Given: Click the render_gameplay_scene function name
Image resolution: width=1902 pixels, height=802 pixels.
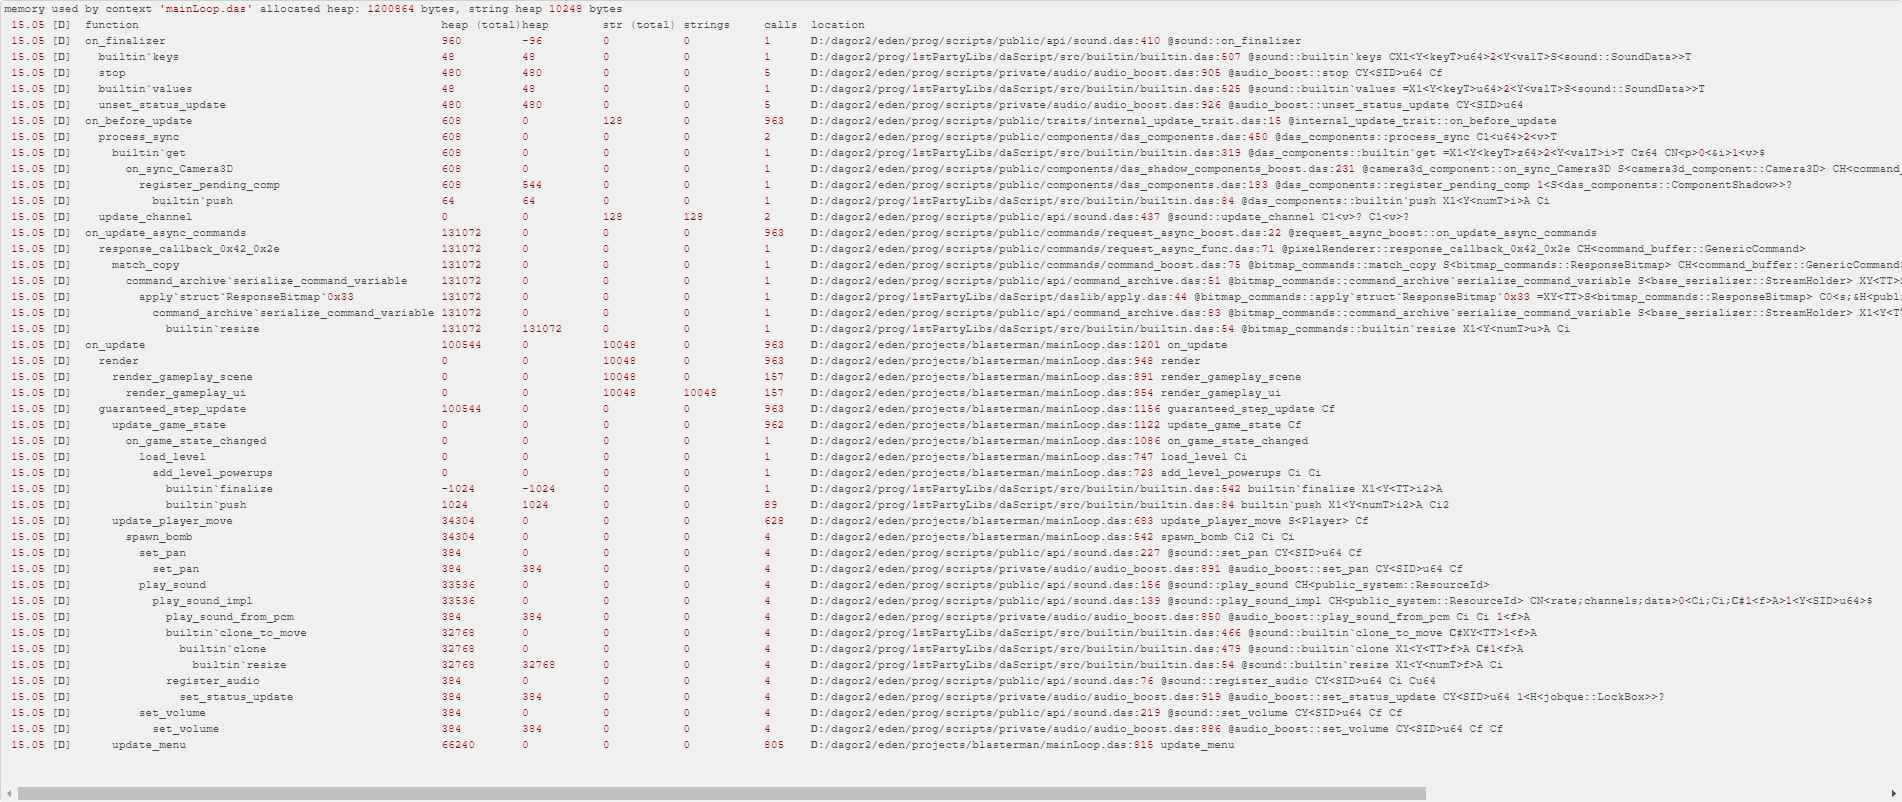Looking at the screenshot, I should pos(182,377).
